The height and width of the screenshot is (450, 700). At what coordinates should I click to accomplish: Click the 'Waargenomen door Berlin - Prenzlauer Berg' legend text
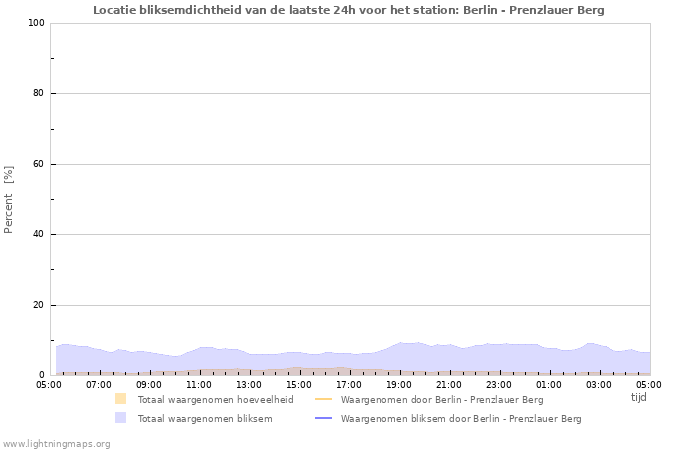pos(442,399)
